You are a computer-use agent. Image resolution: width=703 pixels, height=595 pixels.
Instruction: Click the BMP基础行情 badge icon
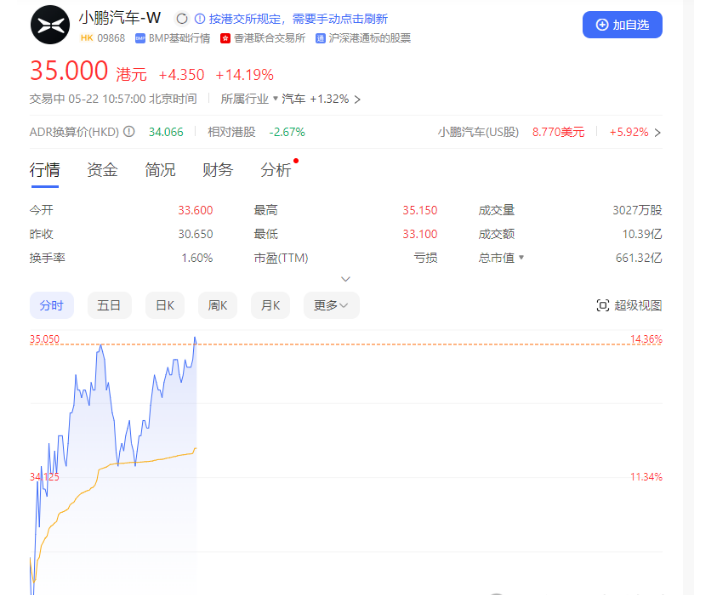pyautogui.click(x=140, y=39)
